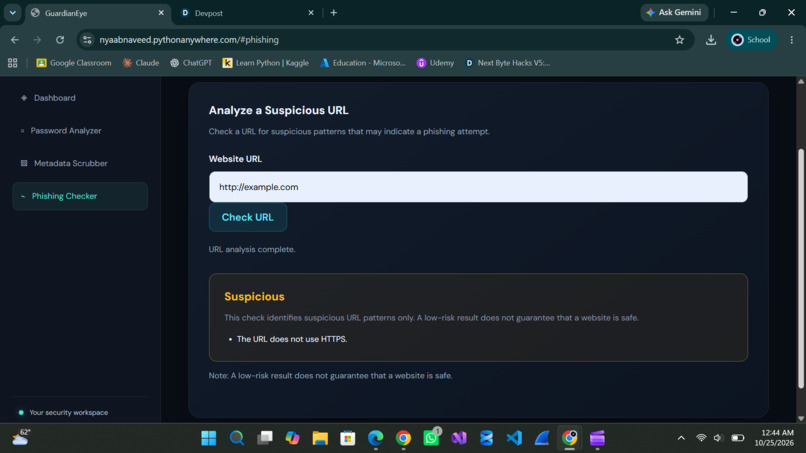The height and width of the screenshot is (453, 806).
Task: Click Ask Gemini button
Action: click(674, 12)
